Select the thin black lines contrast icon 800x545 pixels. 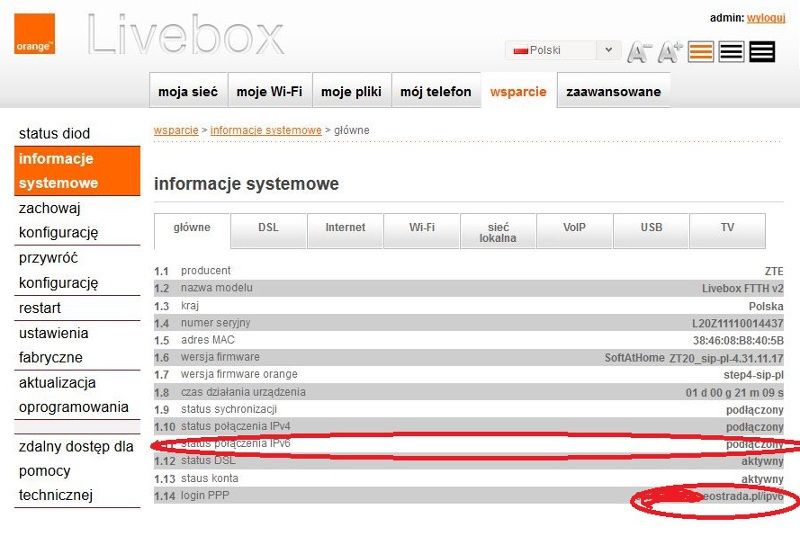coord(731,52)
